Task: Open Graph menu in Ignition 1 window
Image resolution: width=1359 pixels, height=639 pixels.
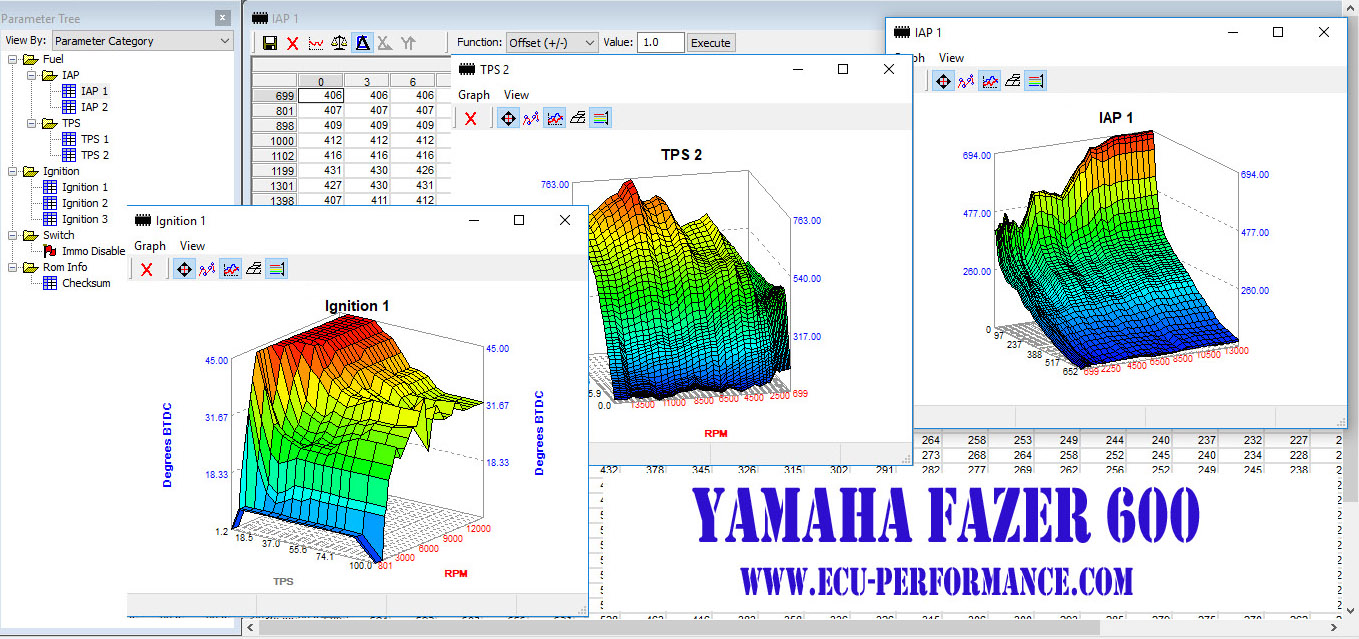Action: 150,246
